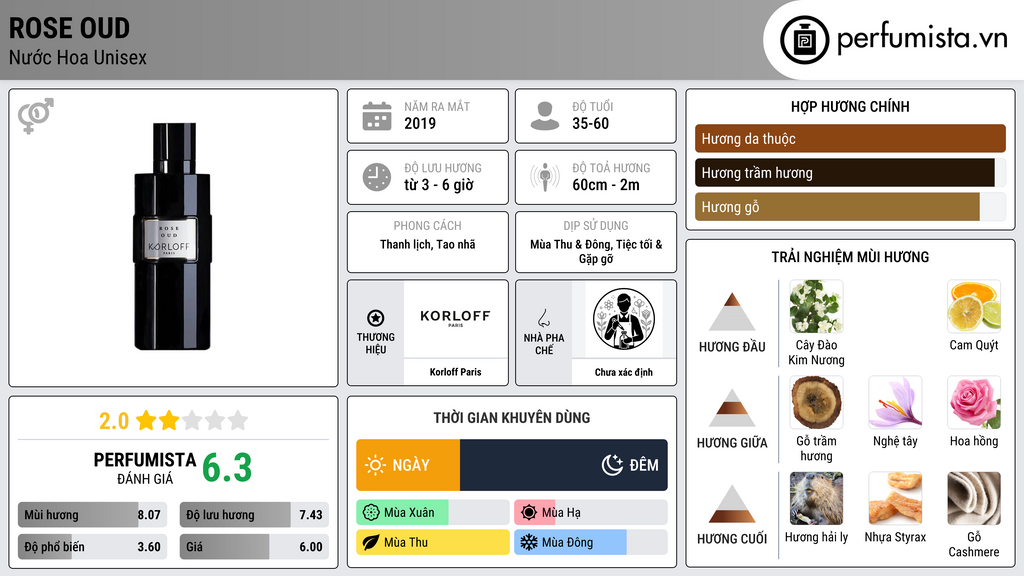Click the Mùi hương 8.07 rating bar

(x=92, y=515)
